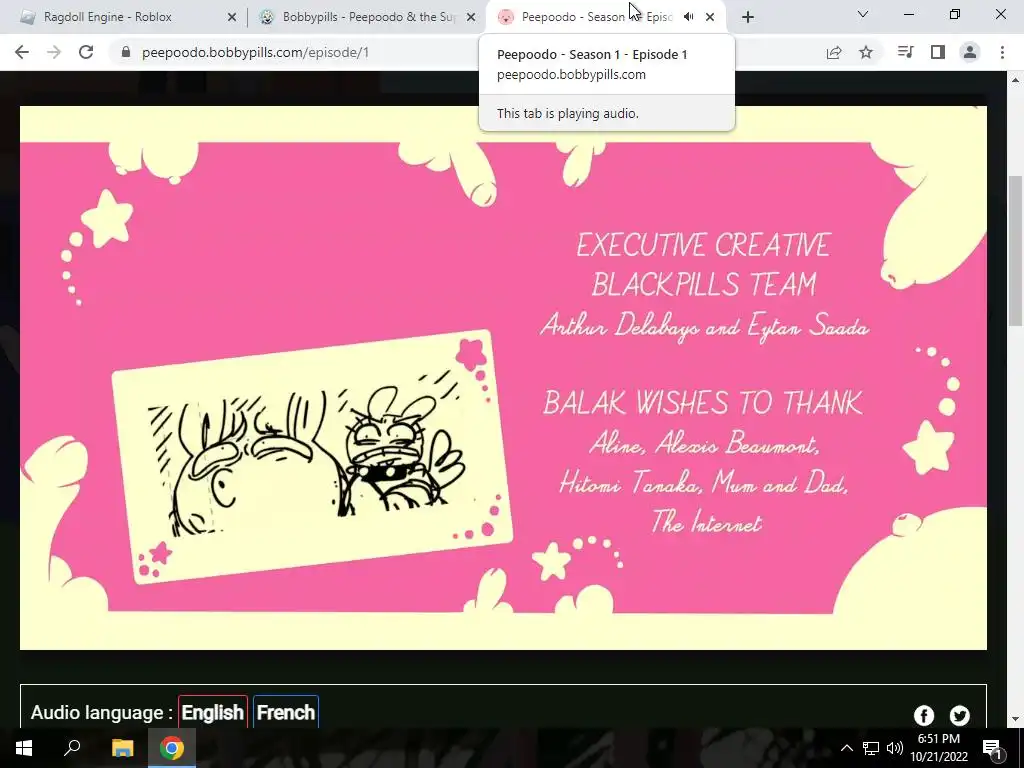Click 'This tab is playing audio.' tooltip text
Image resolution: width=1024 pixels, height=768 pixels.
pyautogui.click(x=568, y=114)
